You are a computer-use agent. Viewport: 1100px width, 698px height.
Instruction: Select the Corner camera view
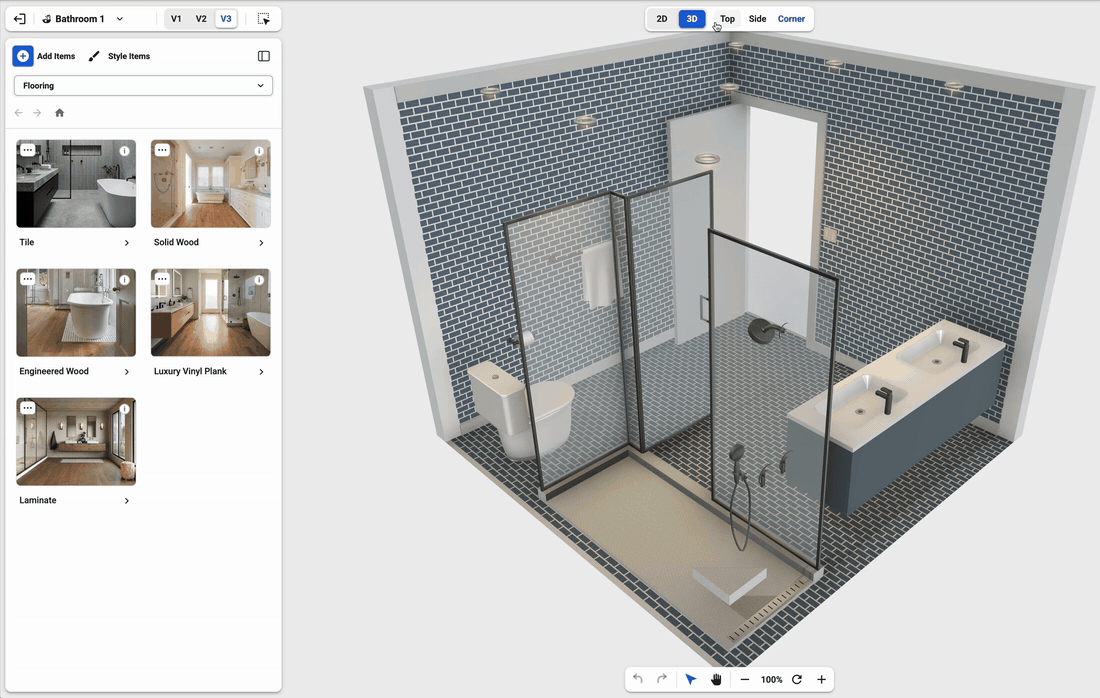(x=791, y=19)
